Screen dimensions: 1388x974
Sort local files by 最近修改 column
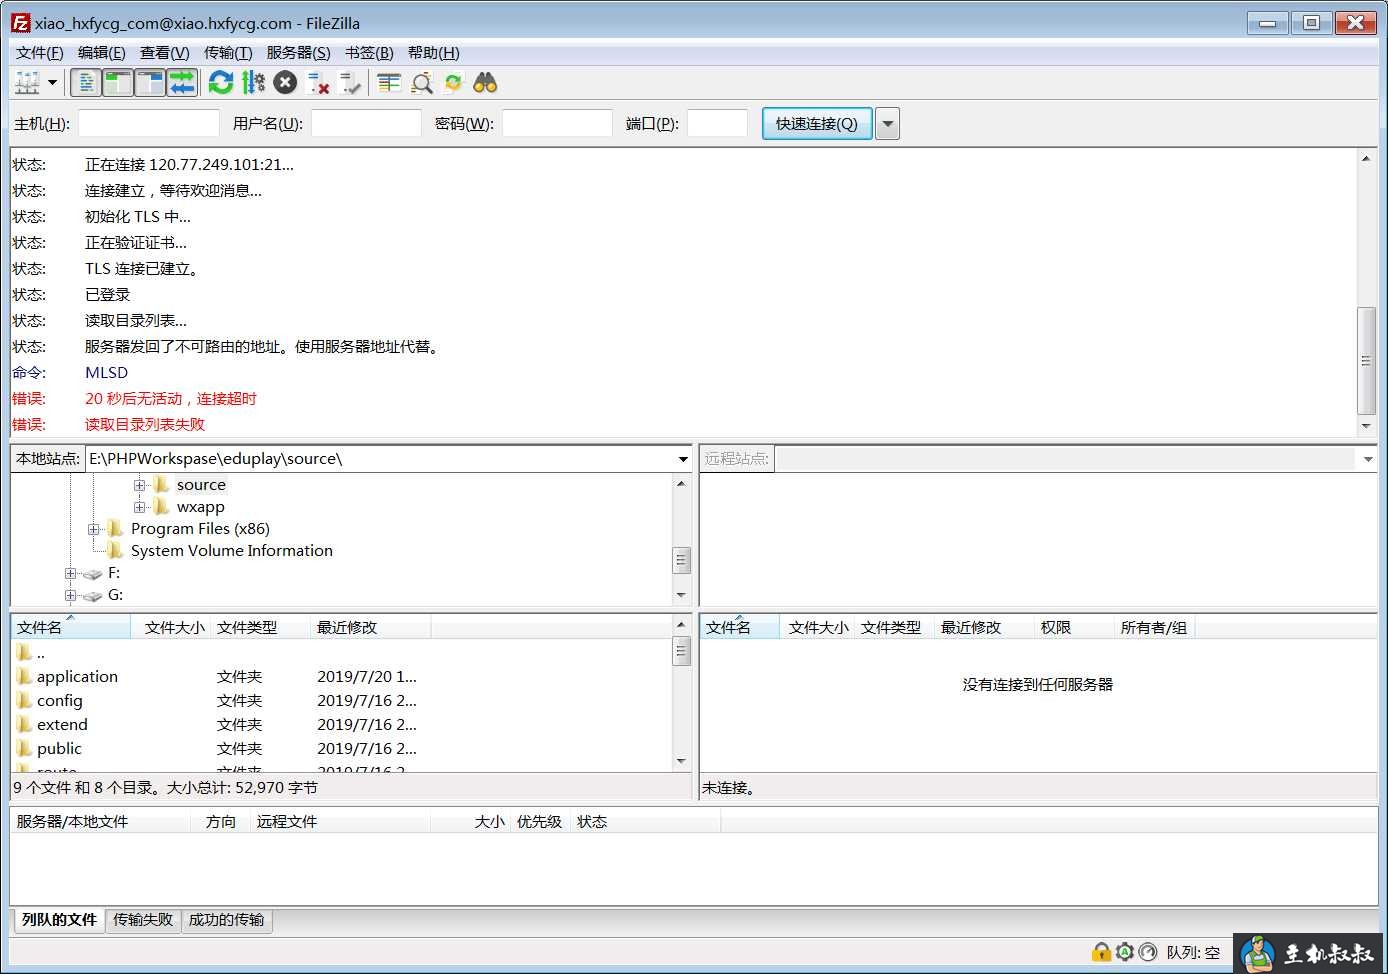[370, 627]
